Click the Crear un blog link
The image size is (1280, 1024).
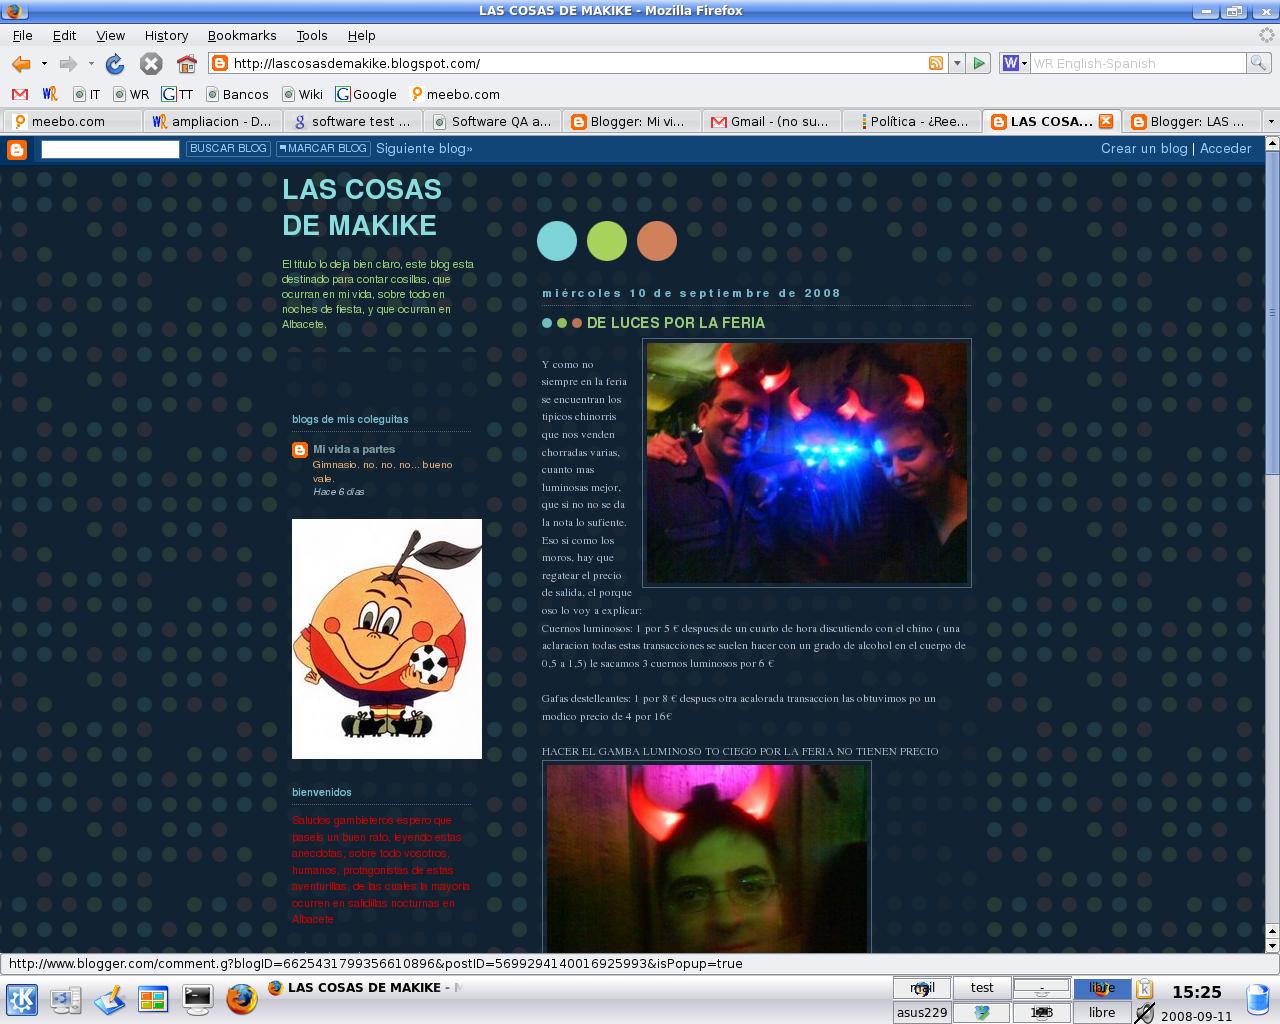tap(1144, 148)
